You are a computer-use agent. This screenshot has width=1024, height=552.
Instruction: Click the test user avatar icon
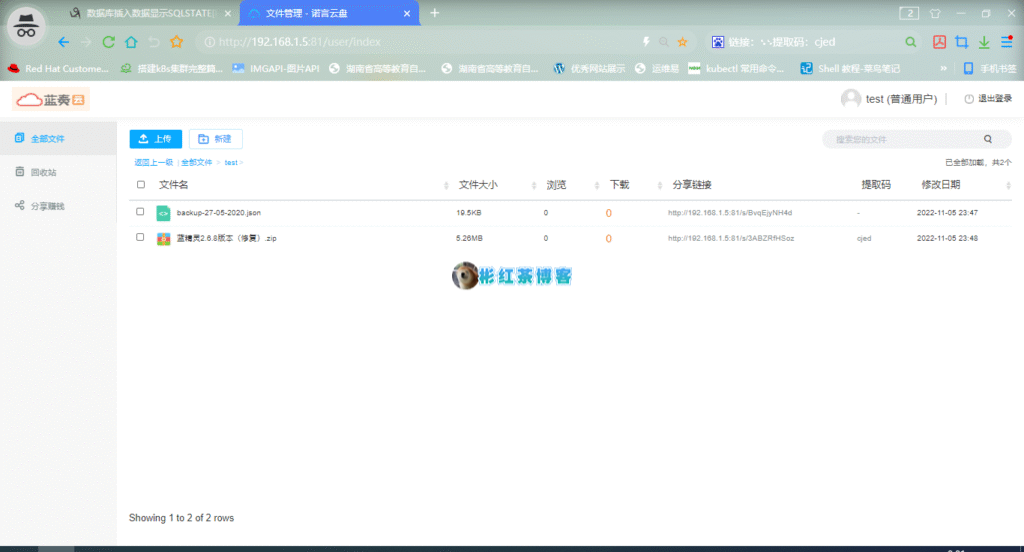851,99
